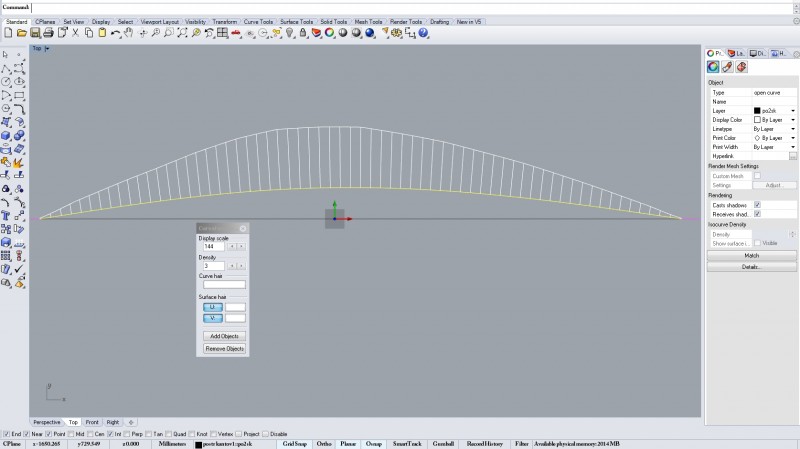
Task: Switch to the Perspective viewport tab
Action: click(47, 422)
